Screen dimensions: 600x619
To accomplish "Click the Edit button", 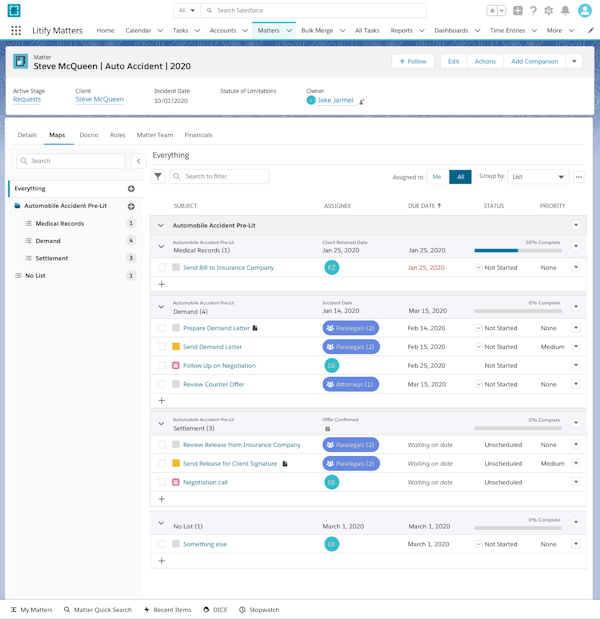I will click(x=454, y=61).
